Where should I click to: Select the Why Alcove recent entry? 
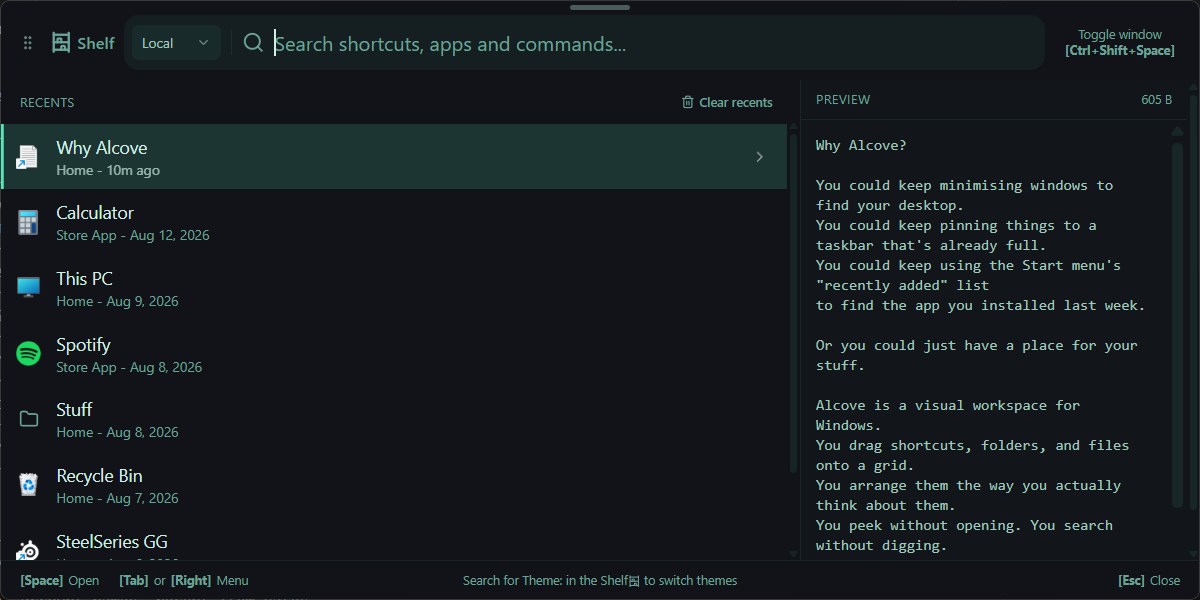click(x=394, y=157)
